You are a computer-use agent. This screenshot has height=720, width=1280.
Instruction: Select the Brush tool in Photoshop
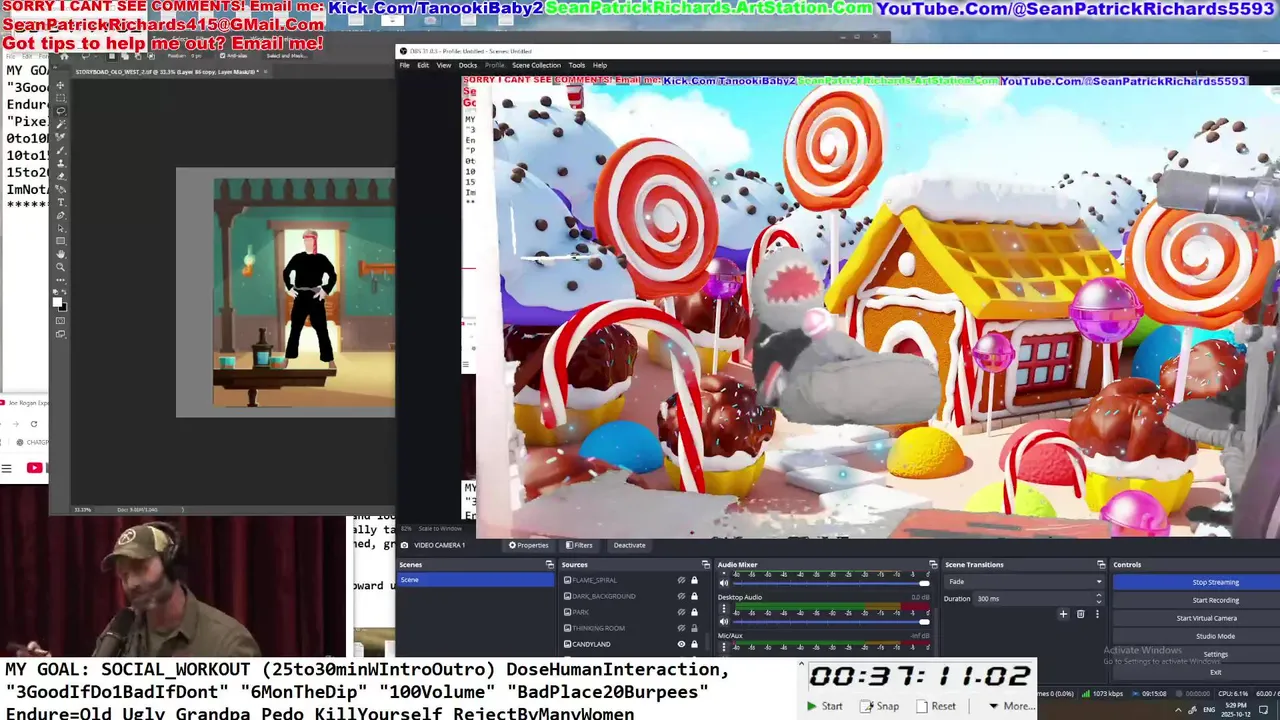click(60, 150)
